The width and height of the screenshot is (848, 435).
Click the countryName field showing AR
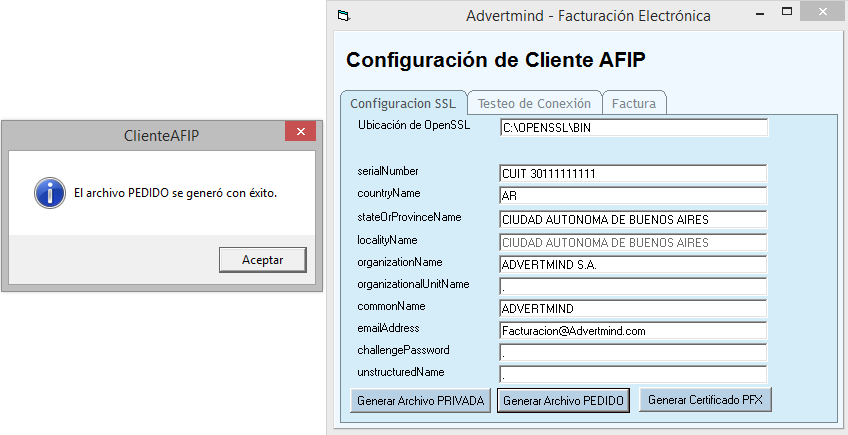633,196
